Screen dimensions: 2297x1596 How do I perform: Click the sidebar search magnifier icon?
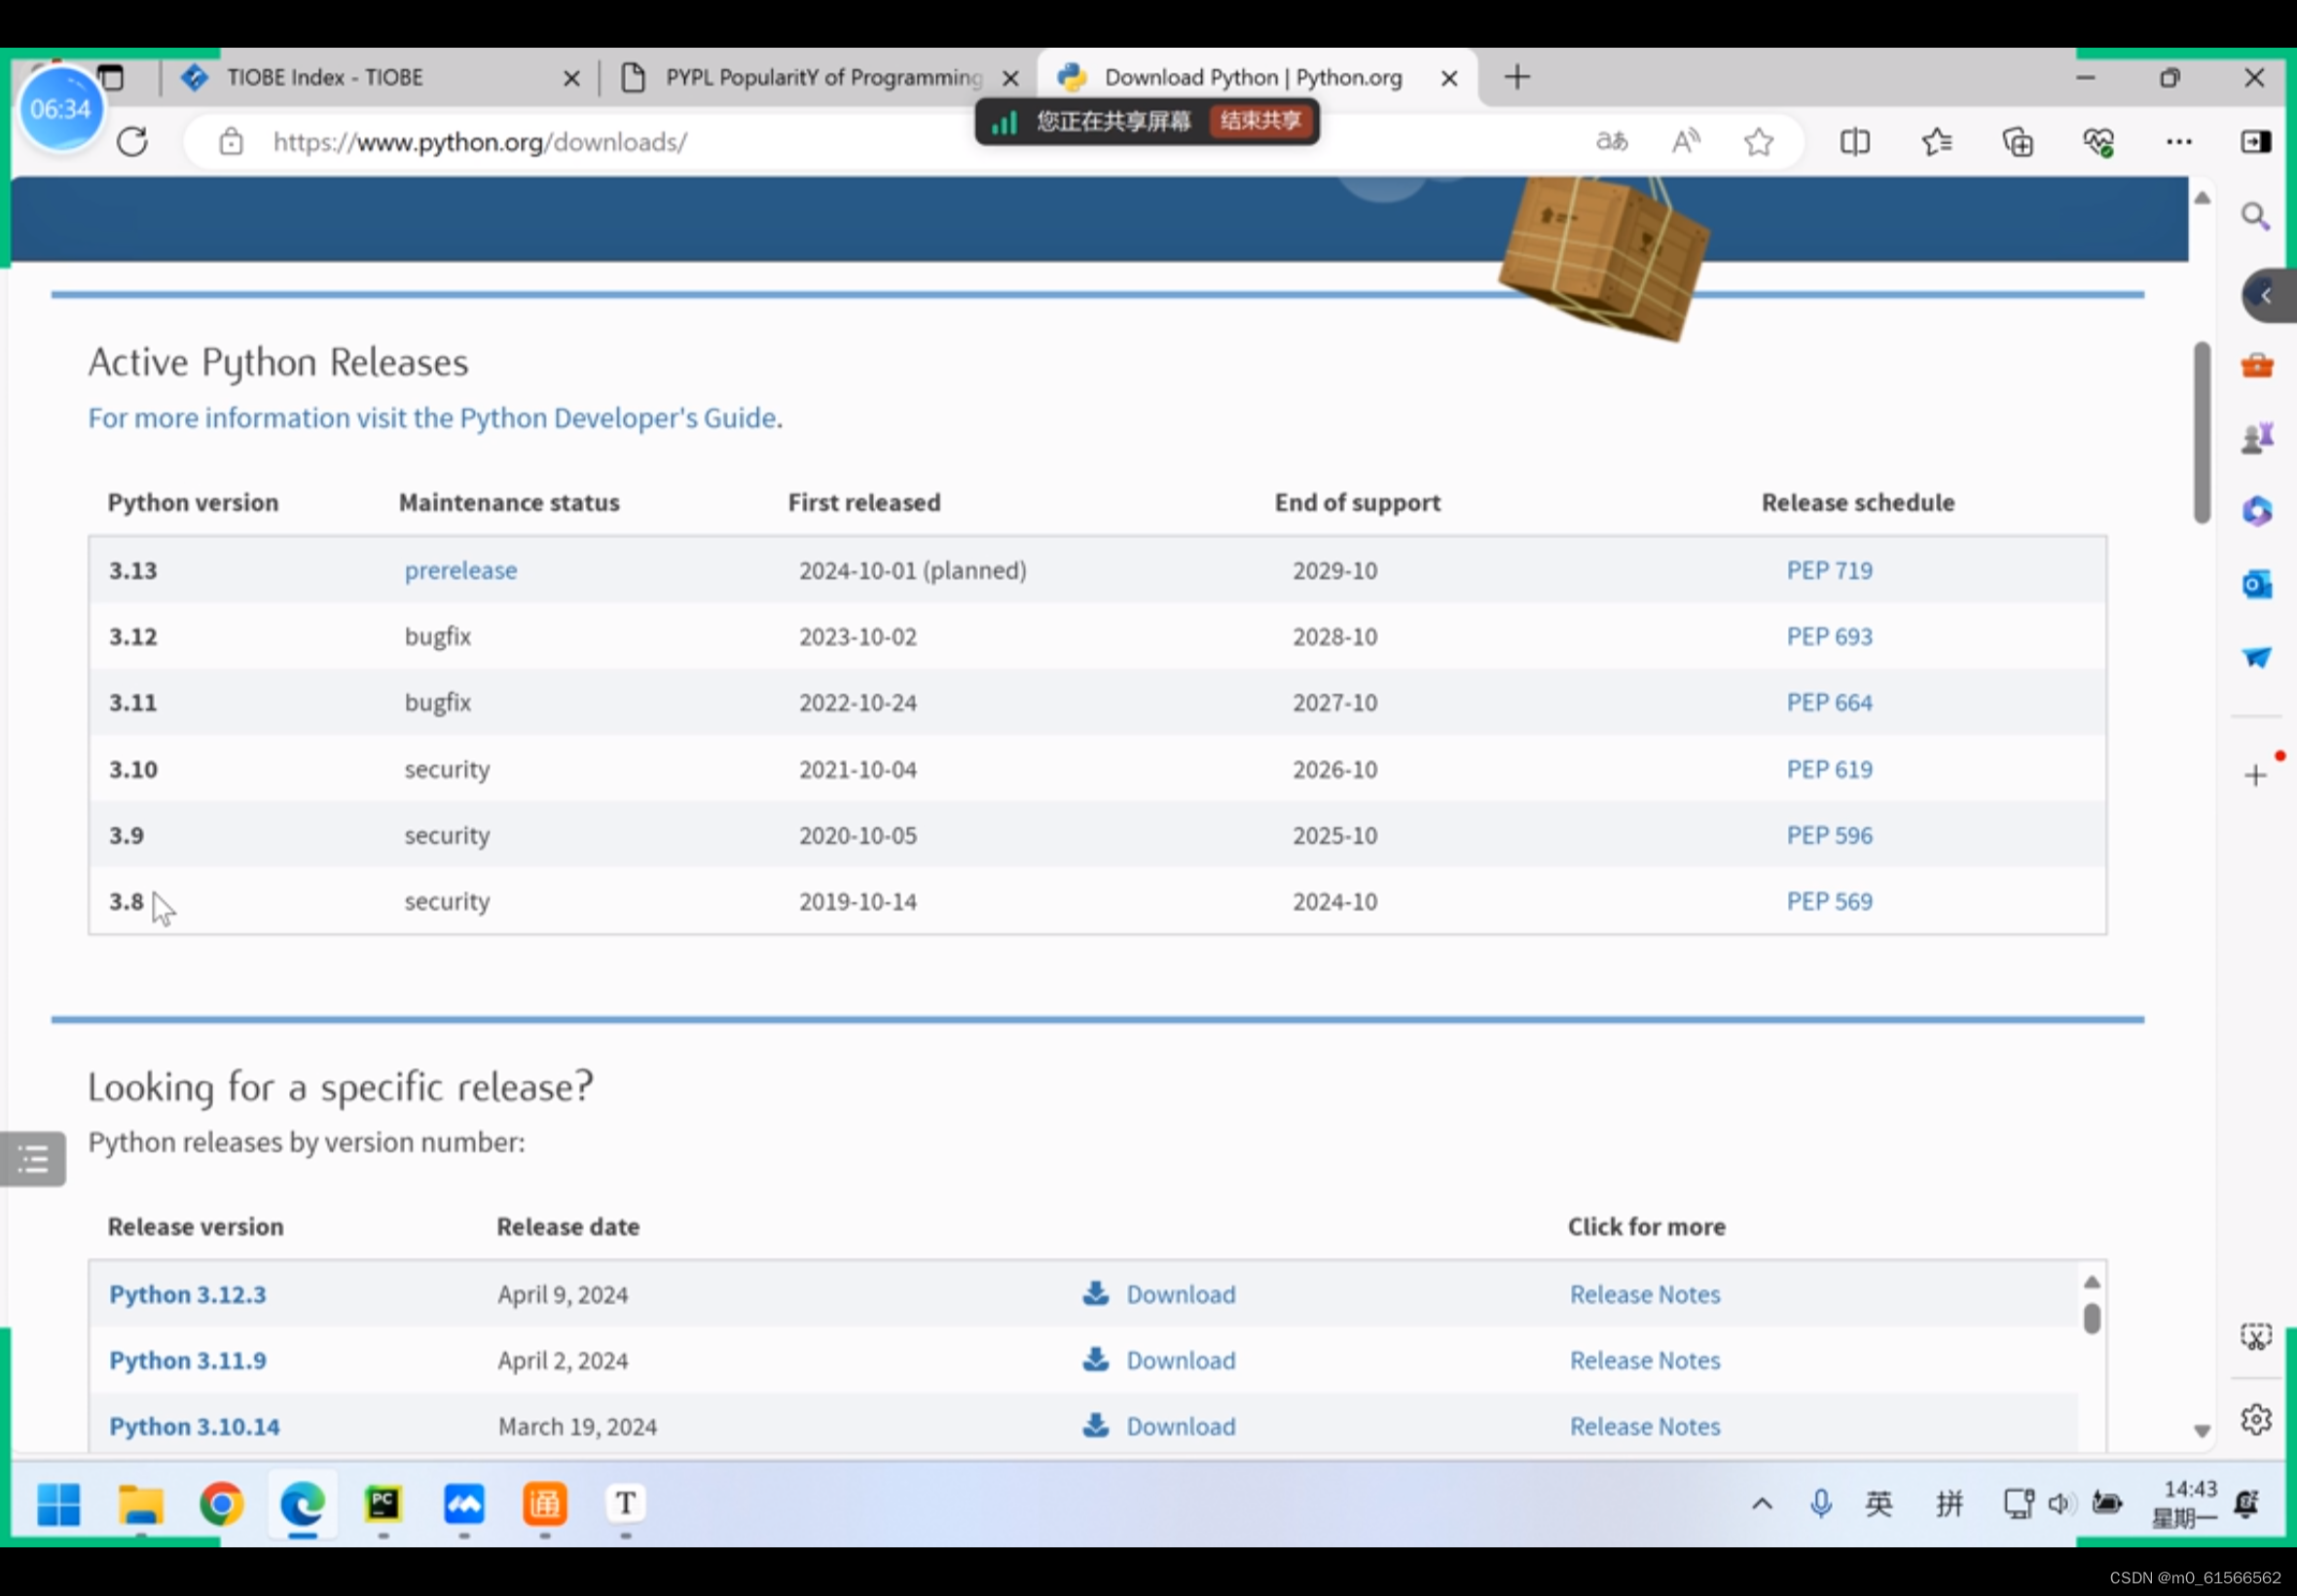2255,216
